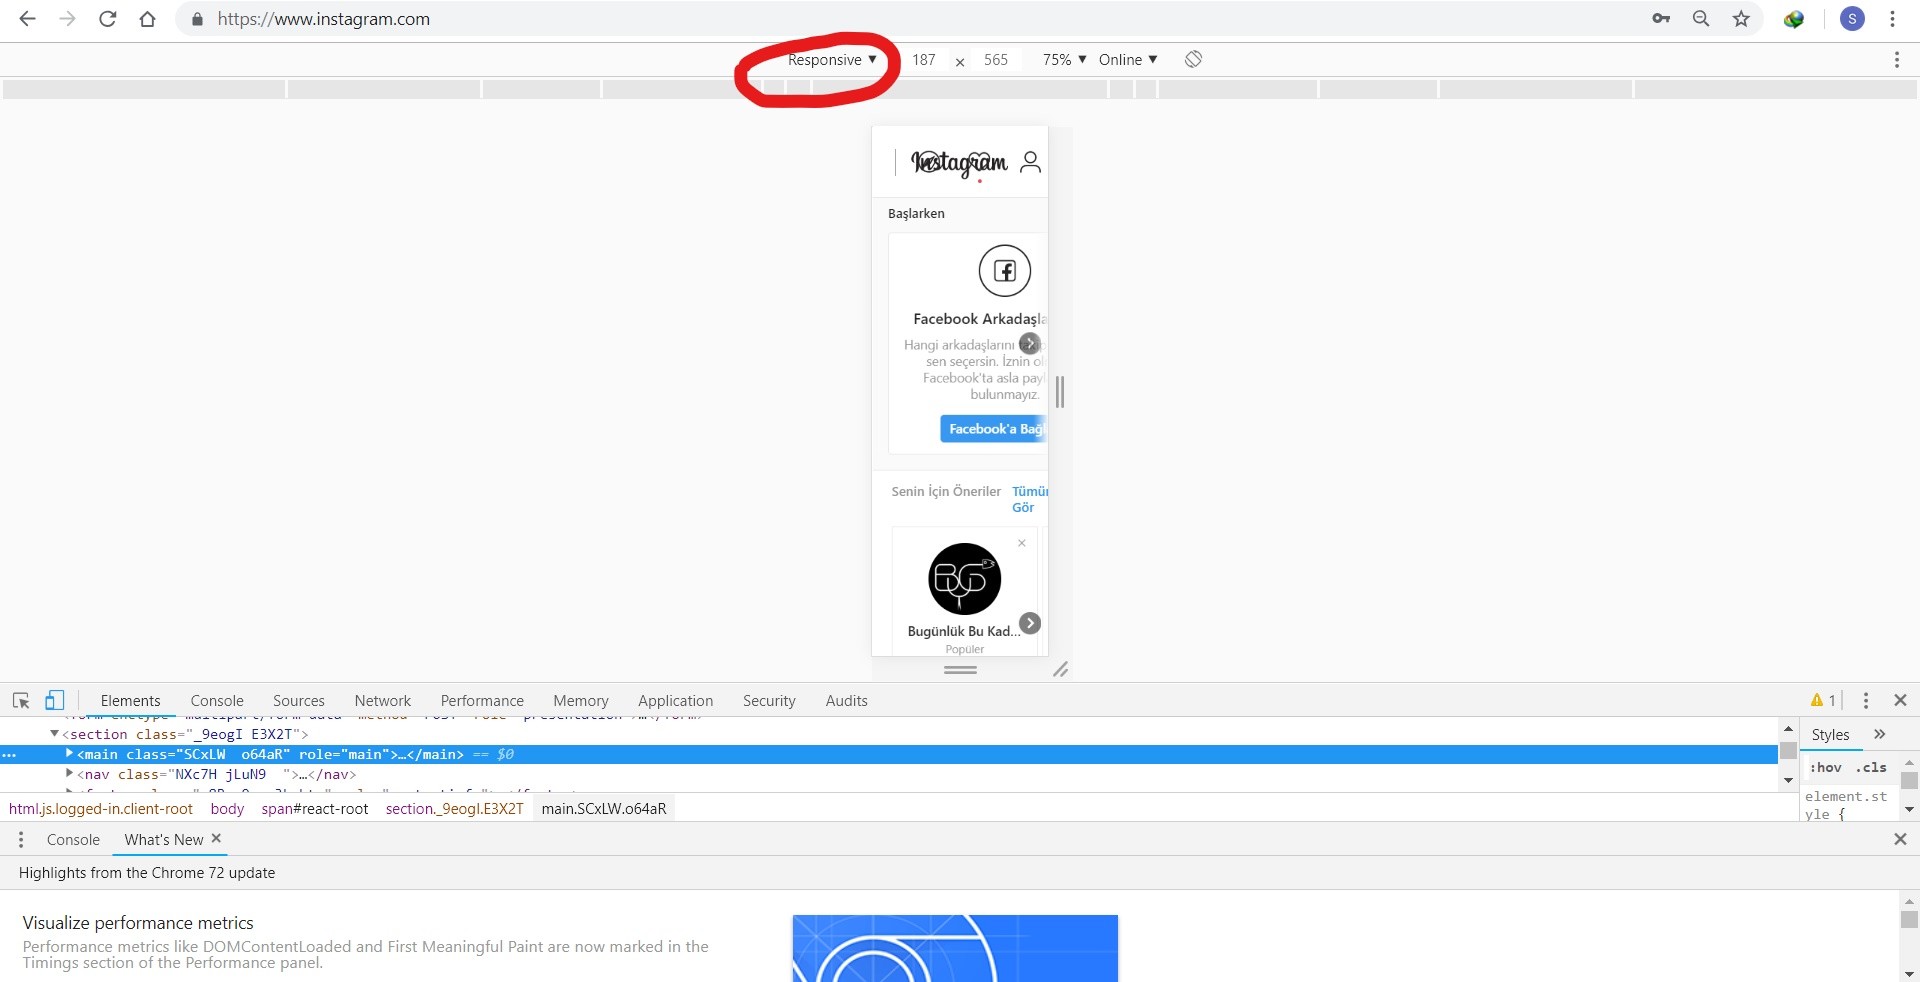Advance the Facebook card carousel arrow
This screenshot has height=982, width=1920.
coord(1029,343)
